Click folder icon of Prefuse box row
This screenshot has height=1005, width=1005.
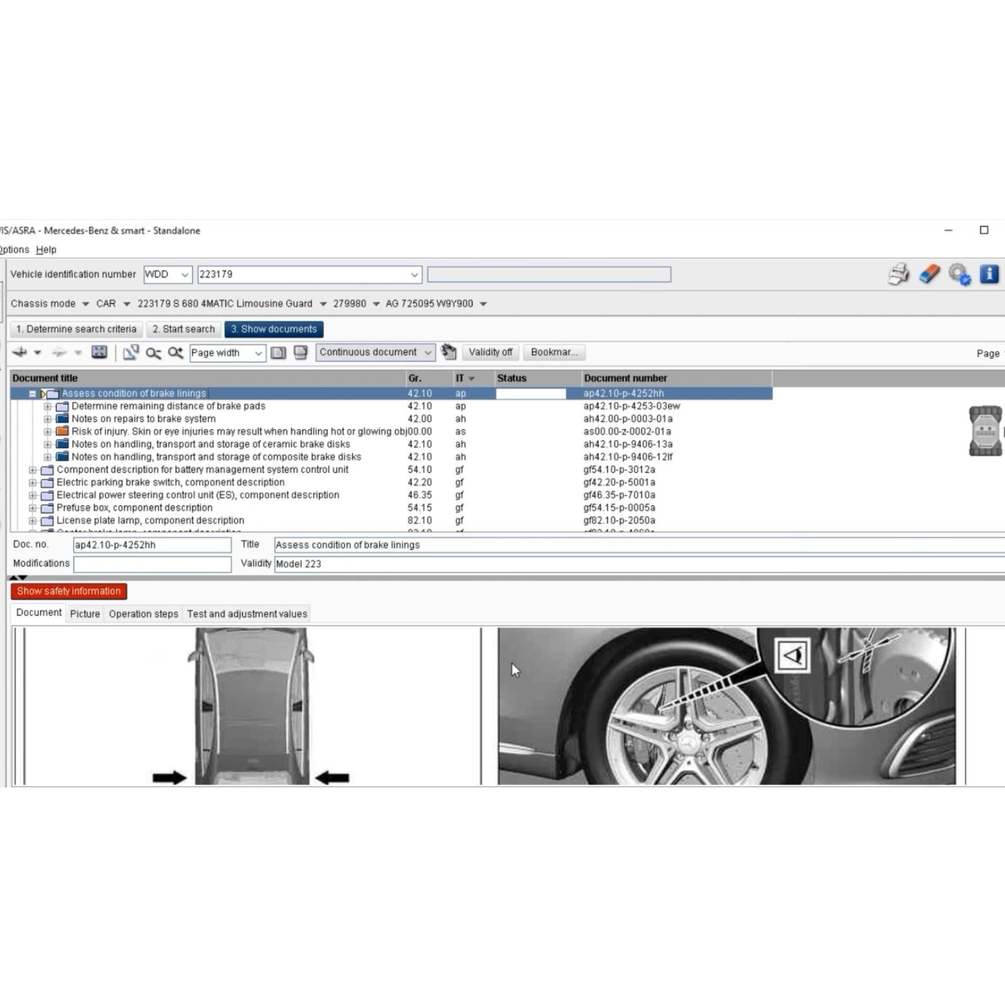coord(47,508)
